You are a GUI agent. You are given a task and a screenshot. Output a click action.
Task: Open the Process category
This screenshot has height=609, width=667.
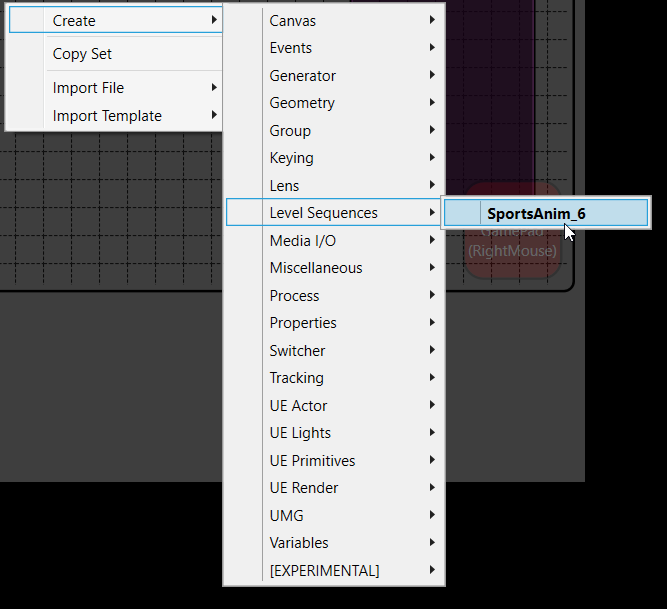click(294, 295)
